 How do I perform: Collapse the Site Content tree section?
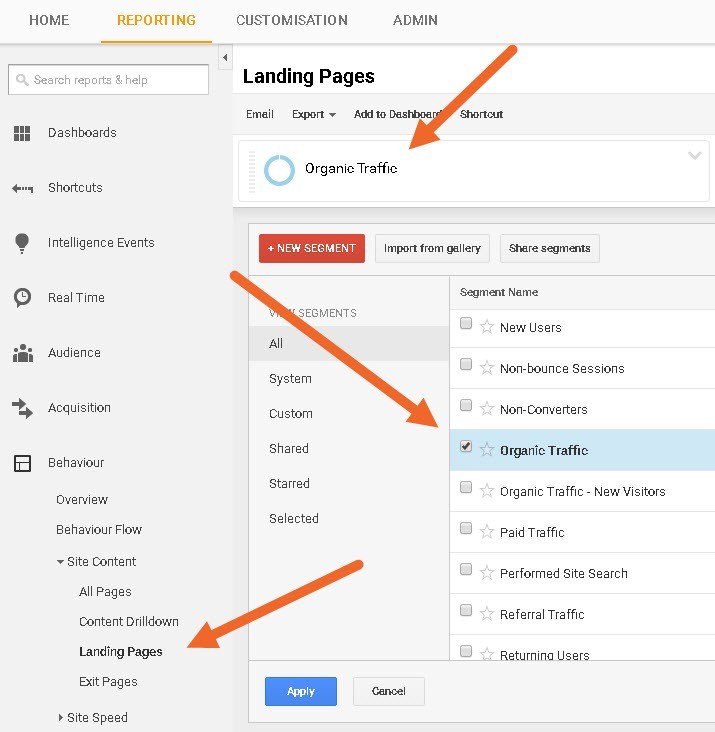click(60, 562)
